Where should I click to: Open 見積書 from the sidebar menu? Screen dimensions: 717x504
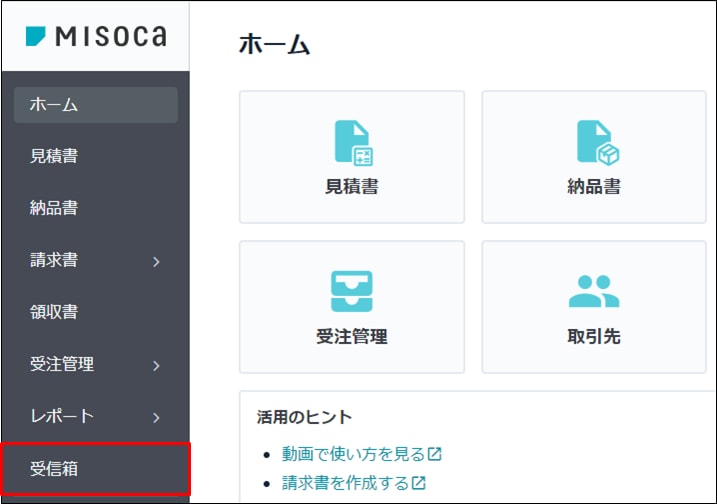point(54,156)
